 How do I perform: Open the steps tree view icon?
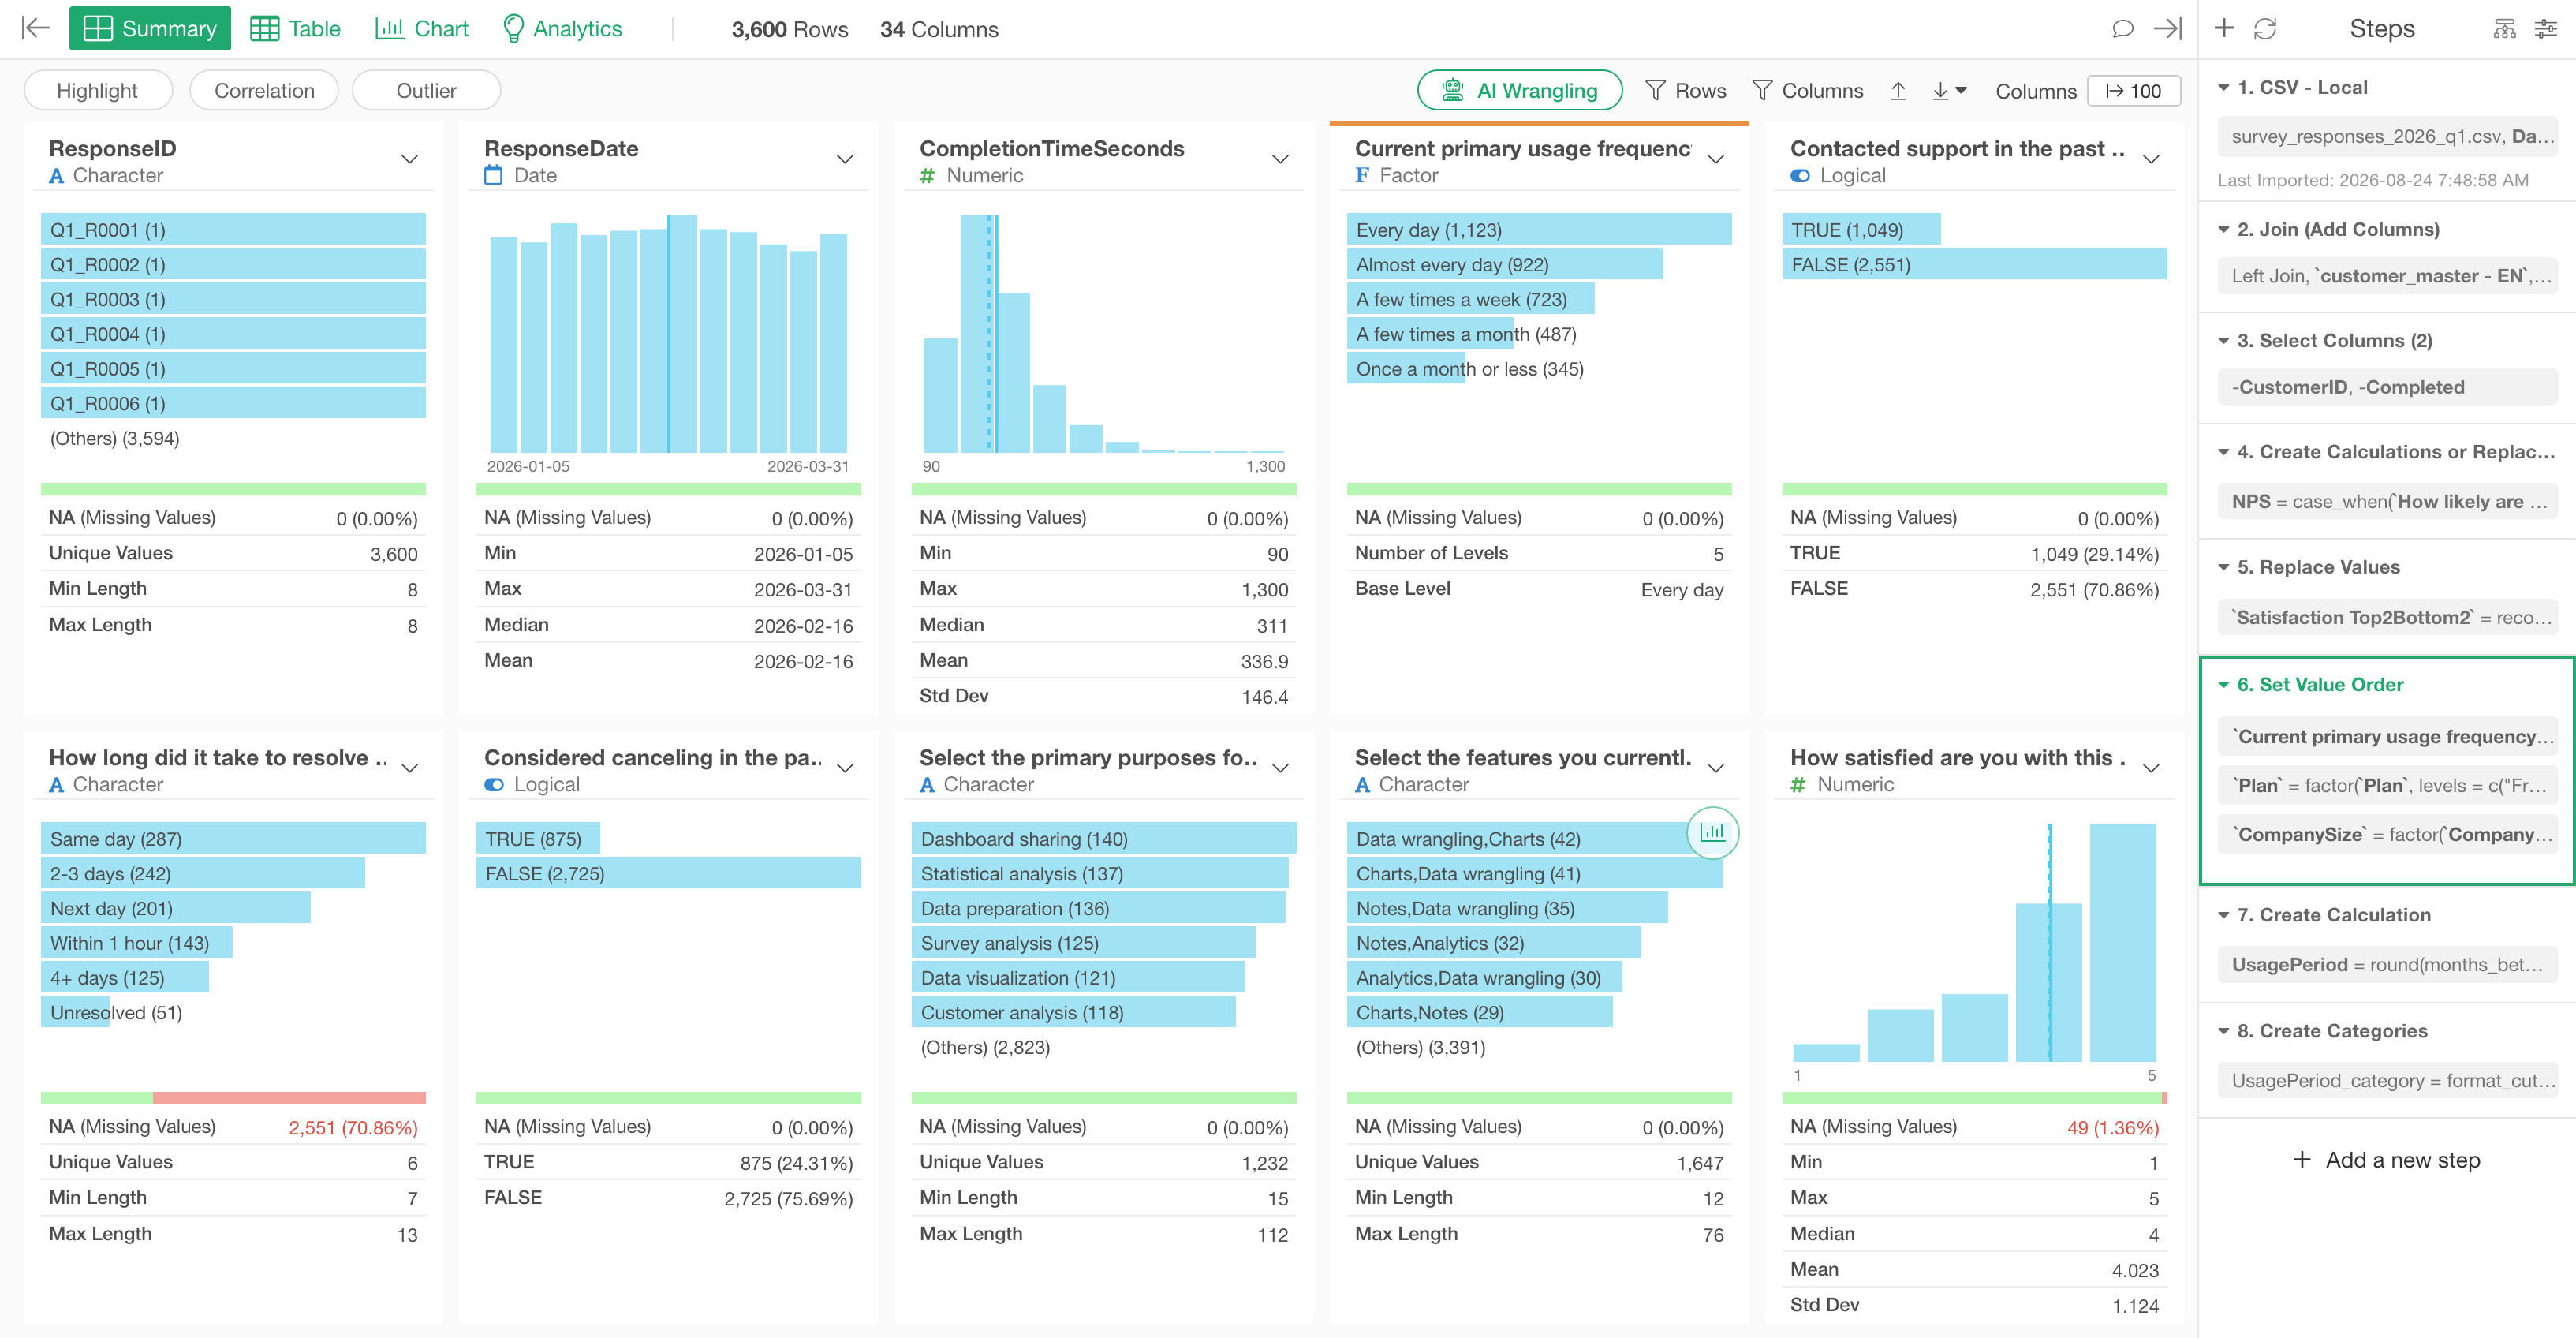[2504, 28]
